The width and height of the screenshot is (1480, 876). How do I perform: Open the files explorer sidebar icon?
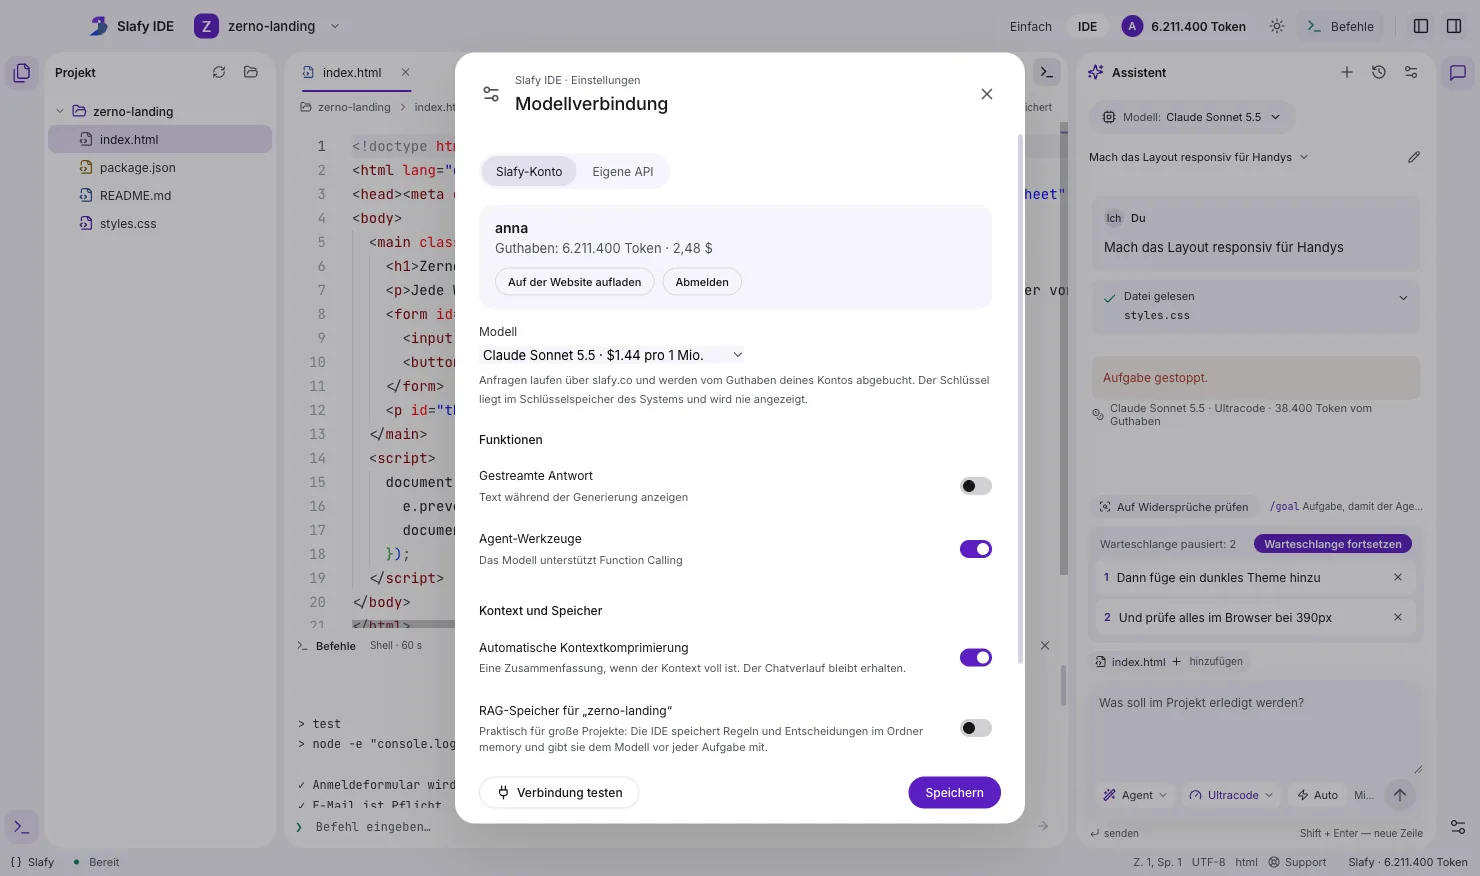[22, 73]
